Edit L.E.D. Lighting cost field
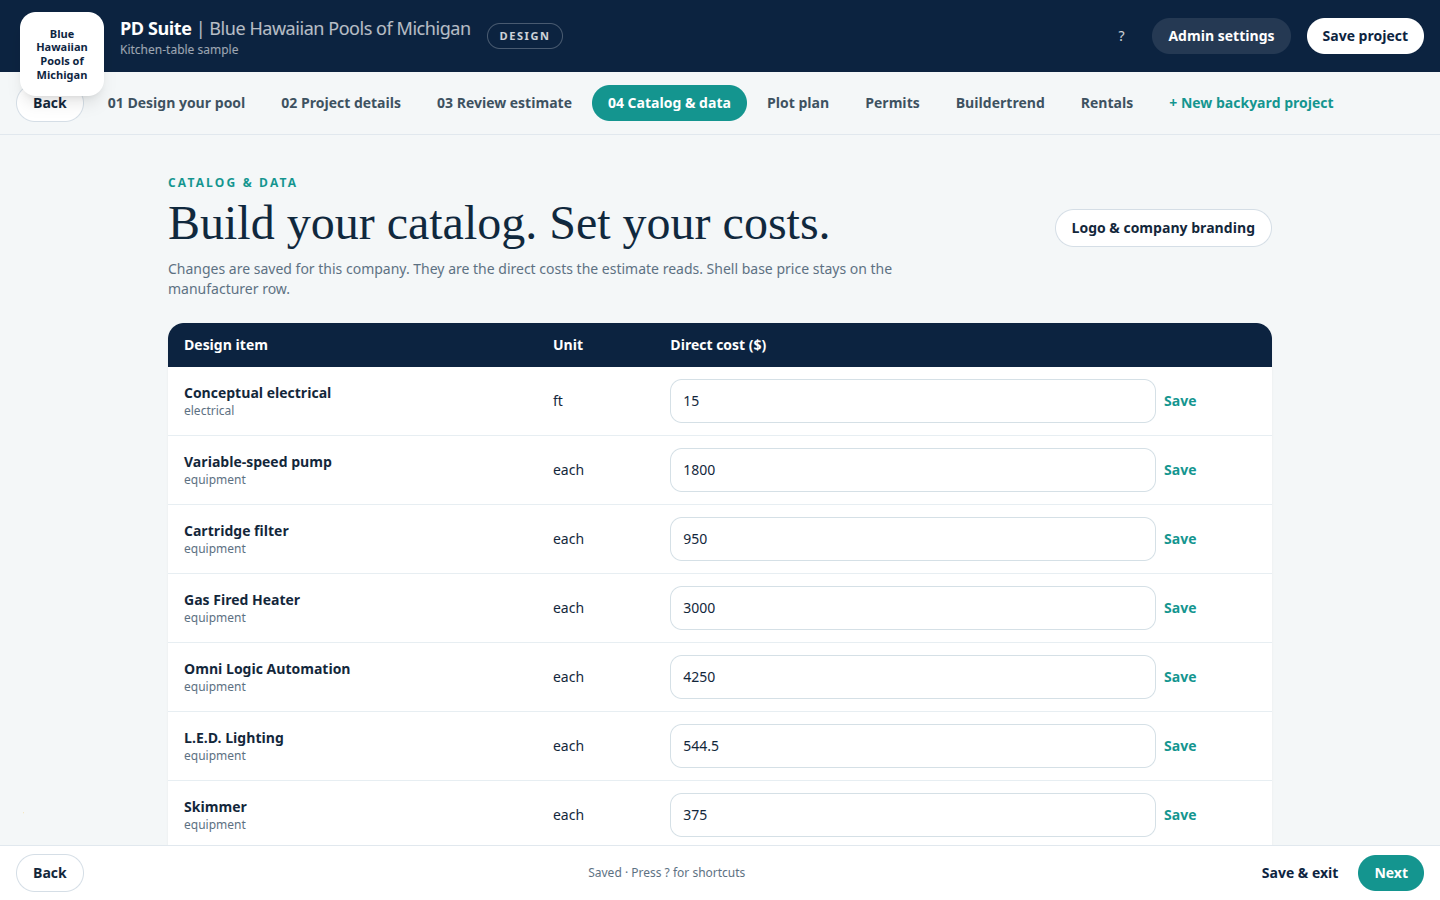This screenshot has height=900, width=1440. click(913, 746)
